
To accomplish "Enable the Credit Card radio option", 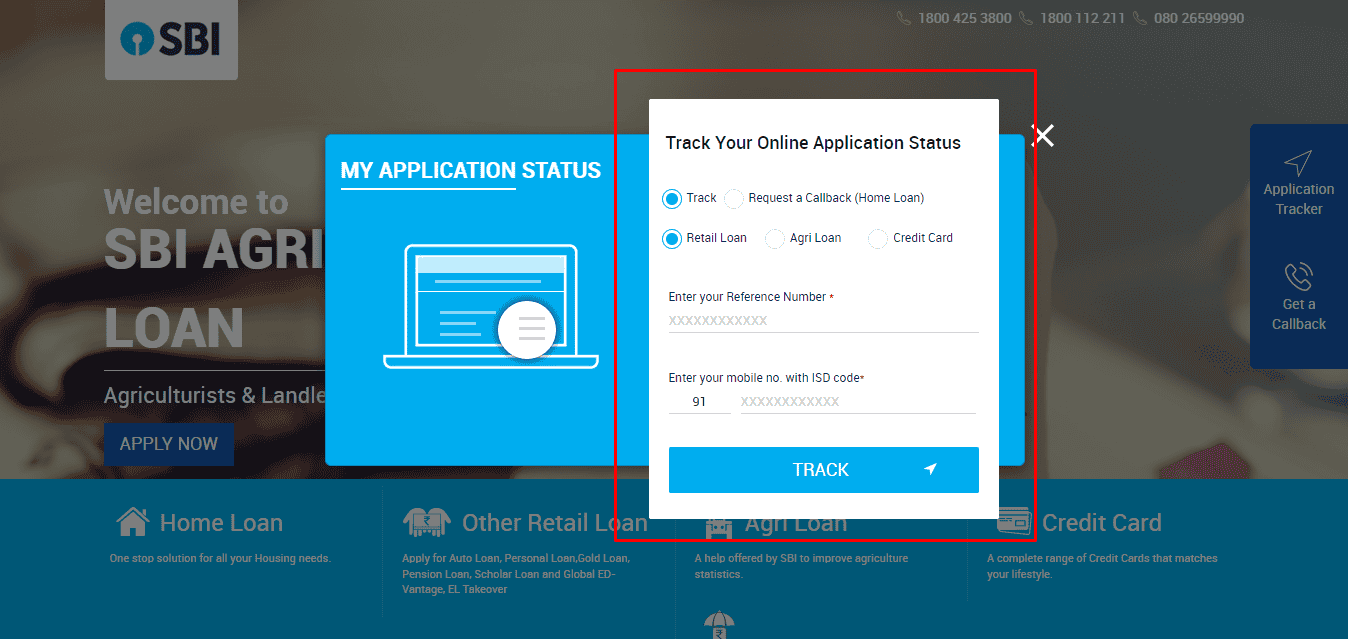I will [877, 238].
